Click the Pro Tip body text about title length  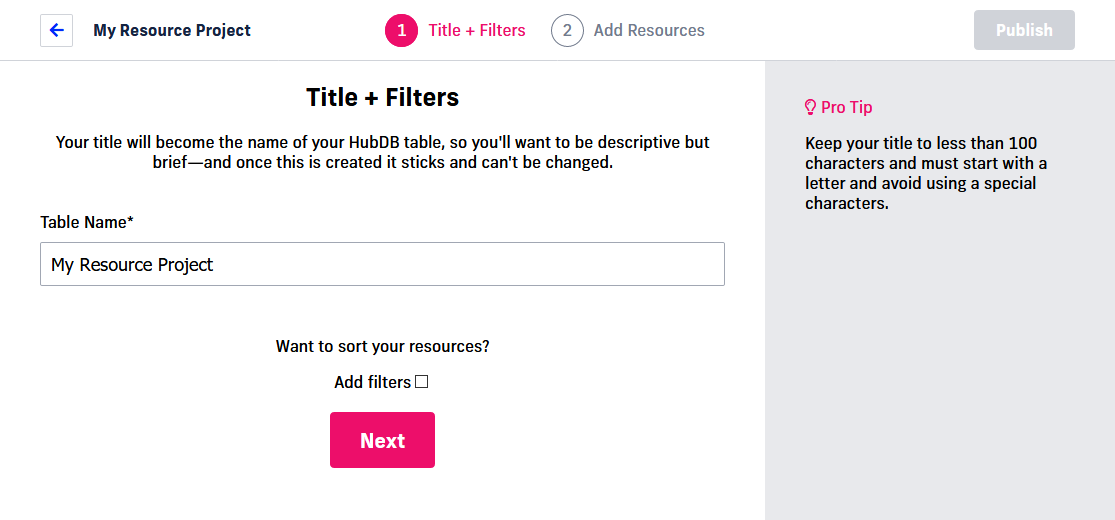[x=926, y=173]
